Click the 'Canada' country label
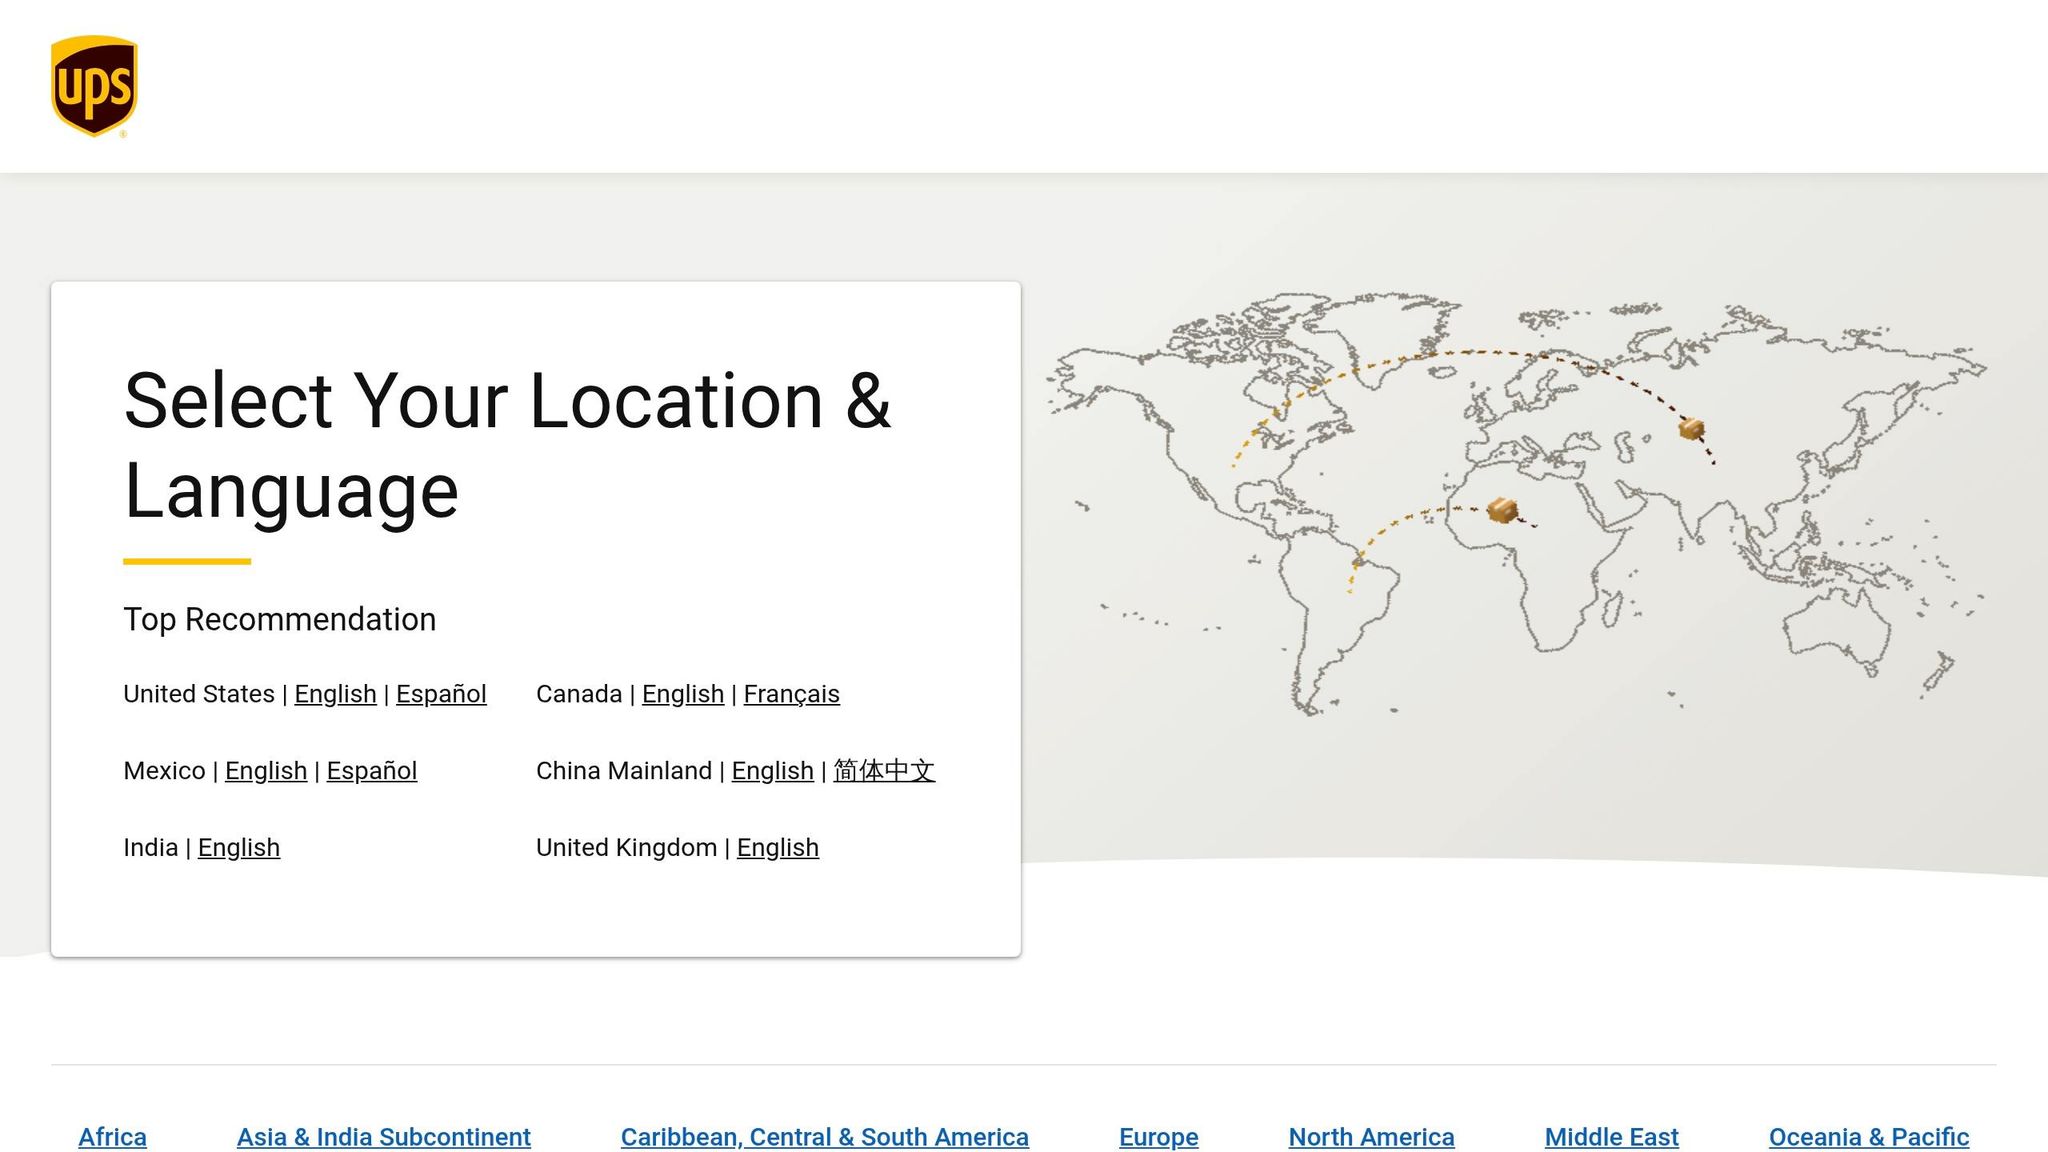 (x=579, y=694)
